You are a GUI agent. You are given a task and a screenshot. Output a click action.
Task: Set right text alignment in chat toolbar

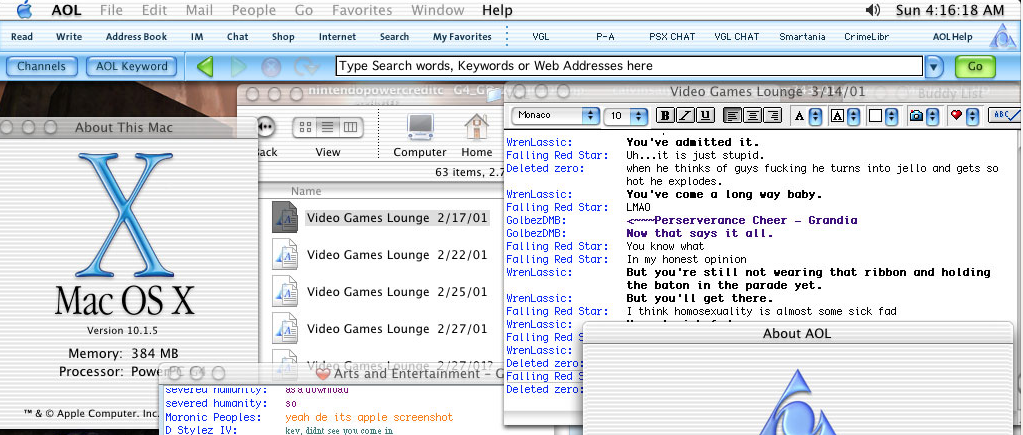click(x=773, y=115)
